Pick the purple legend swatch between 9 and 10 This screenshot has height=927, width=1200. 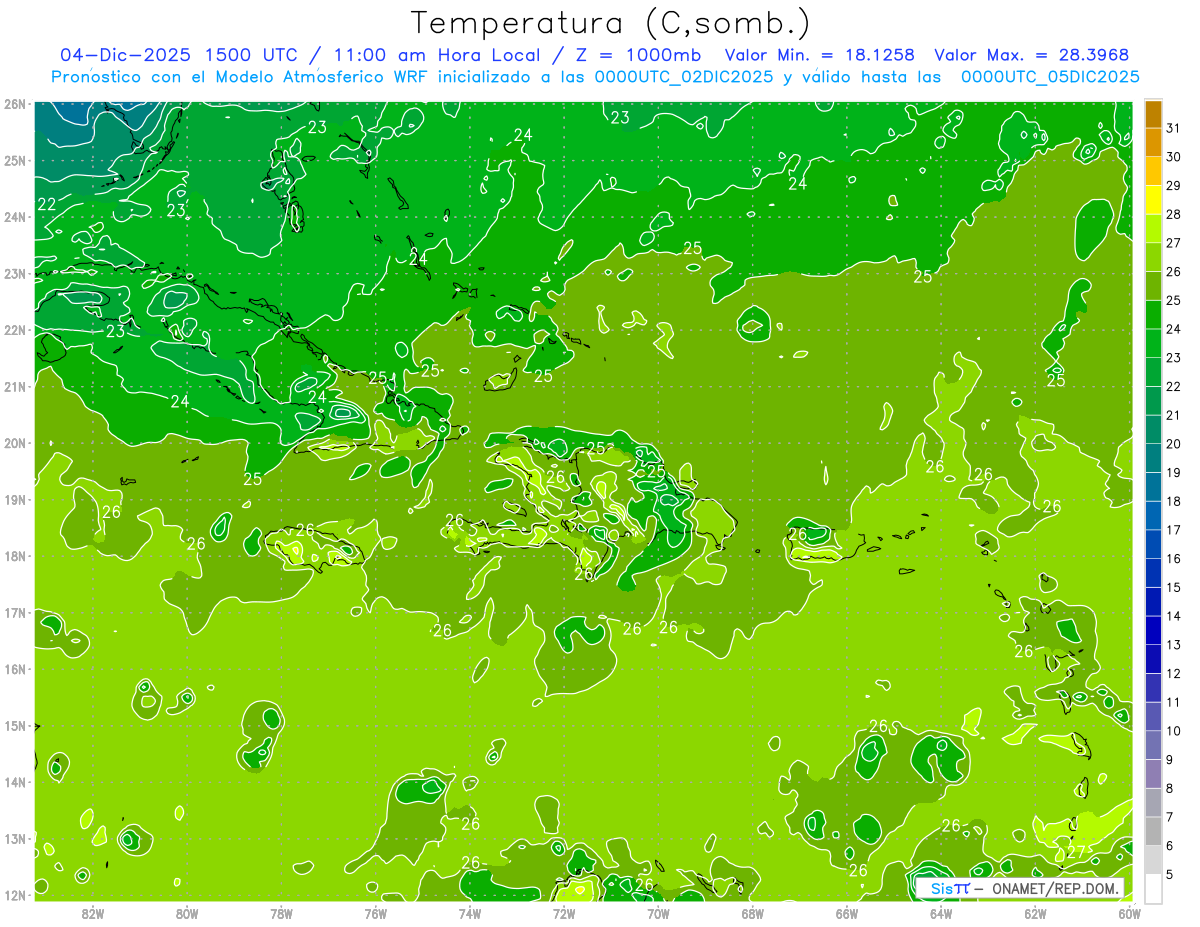click(1153, 745)
